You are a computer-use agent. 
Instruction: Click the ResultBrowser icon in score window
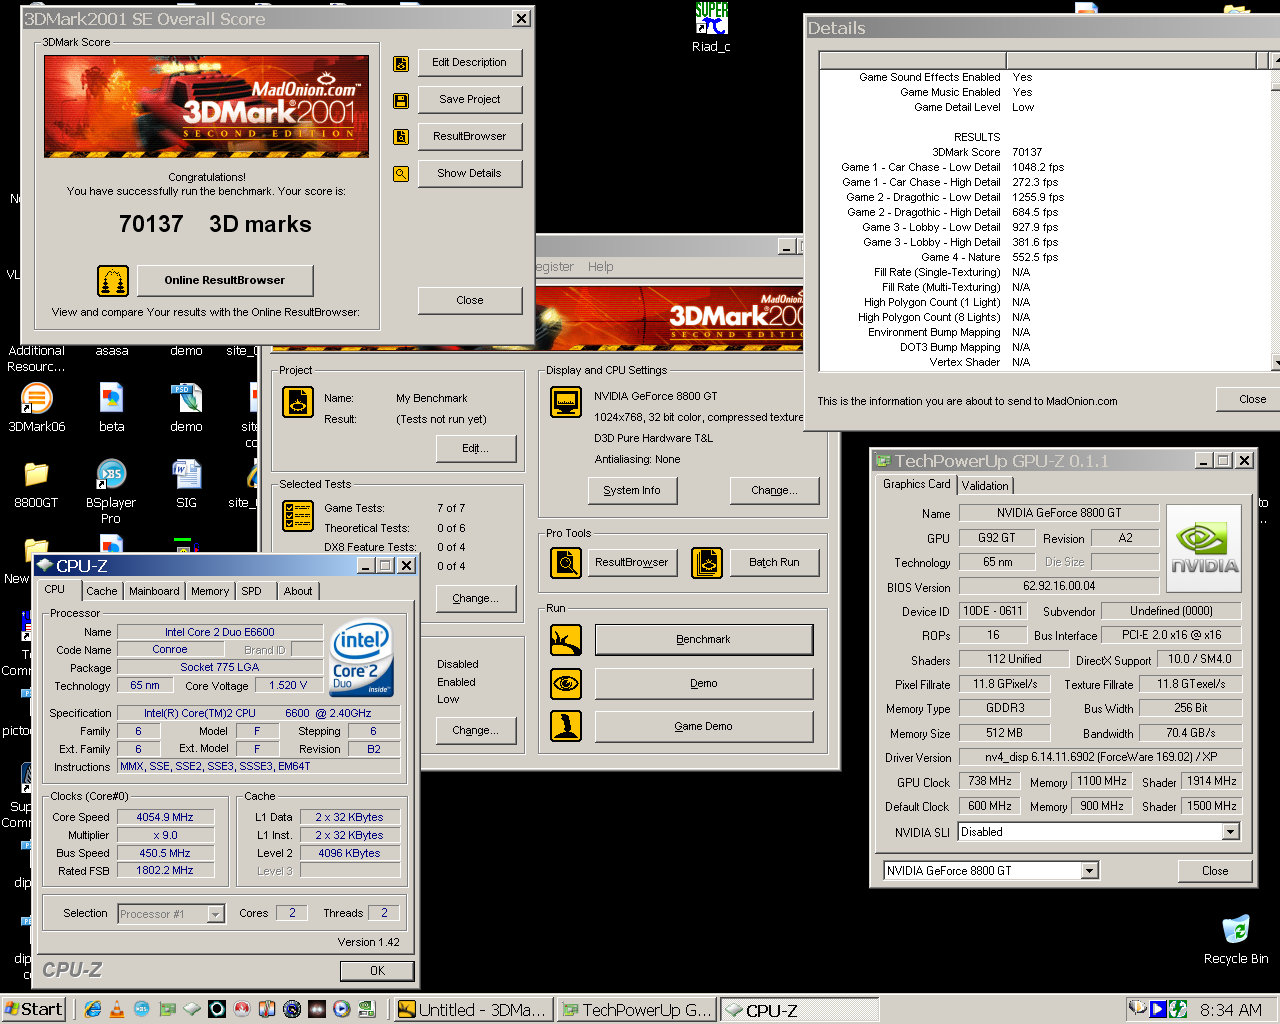pyautogui.click(x=401, y=137)
